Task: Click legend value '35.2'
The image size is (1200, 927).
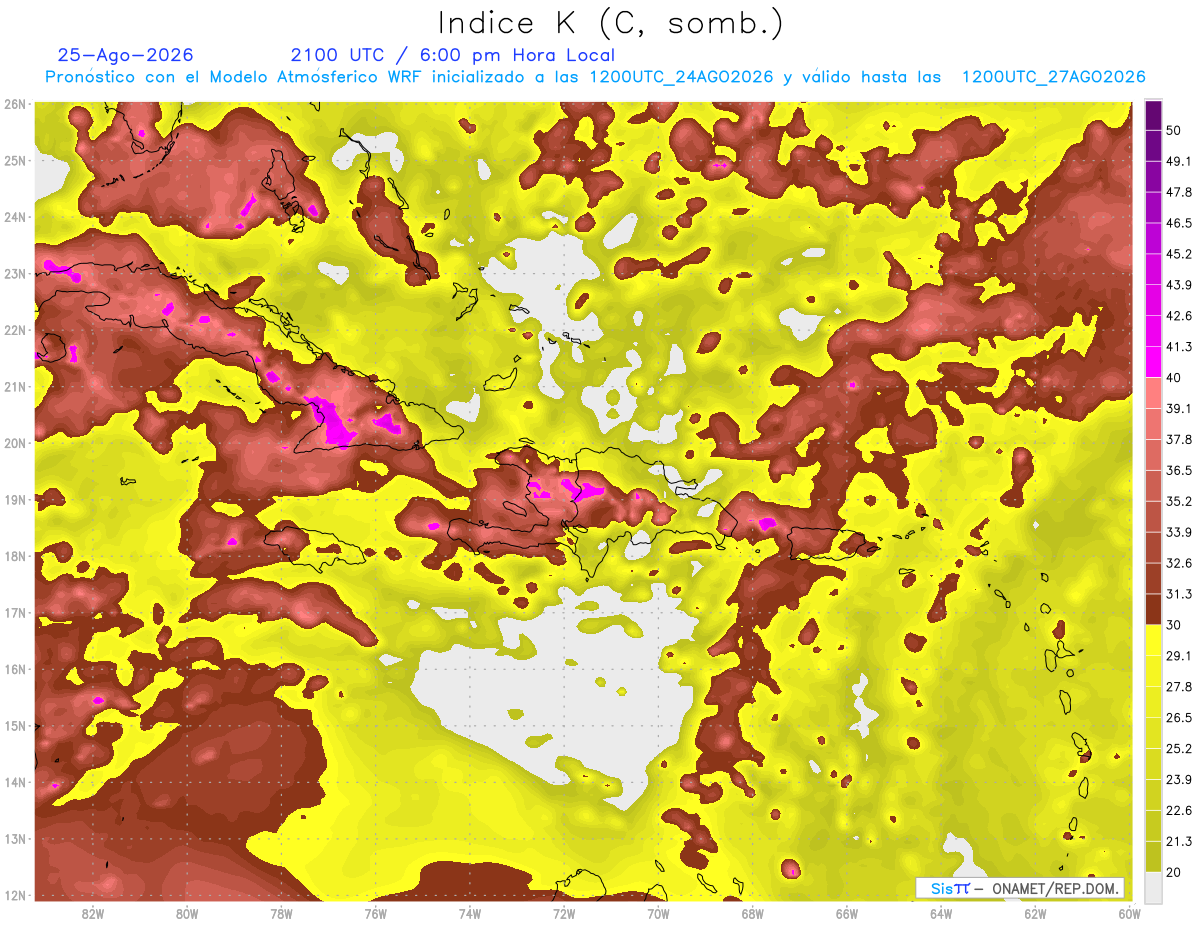Action: point(1178,501)
